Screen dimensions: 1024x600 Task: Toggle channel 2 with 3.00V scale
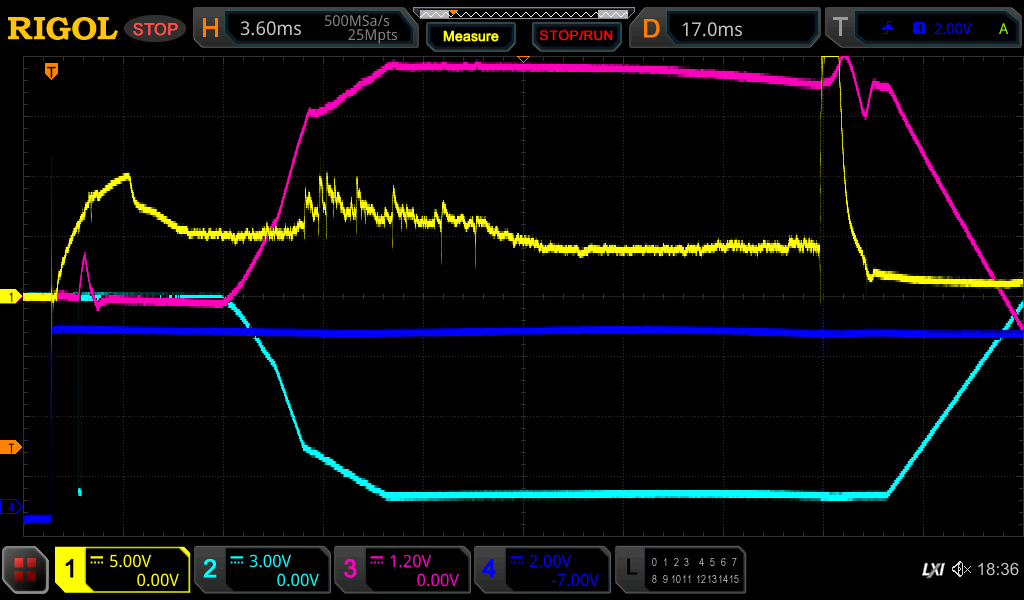[x=261, y=570]
